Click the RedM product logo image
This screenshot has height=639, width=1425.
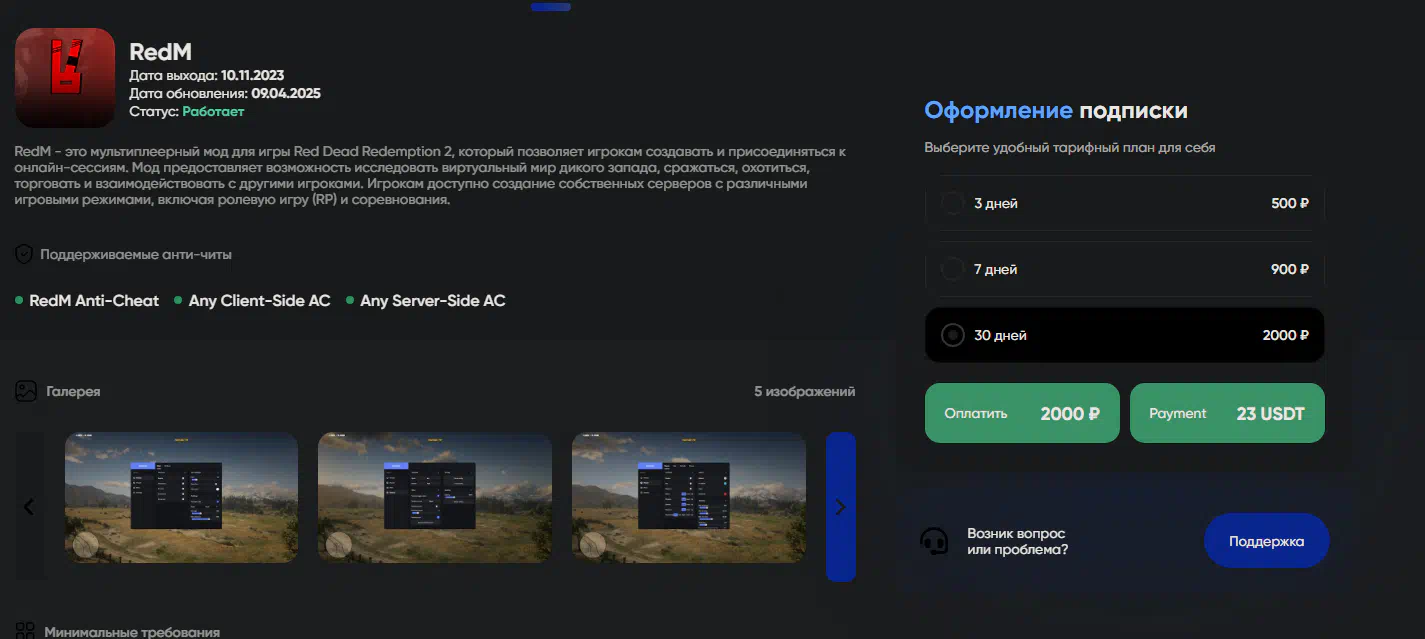pos(65,78)
